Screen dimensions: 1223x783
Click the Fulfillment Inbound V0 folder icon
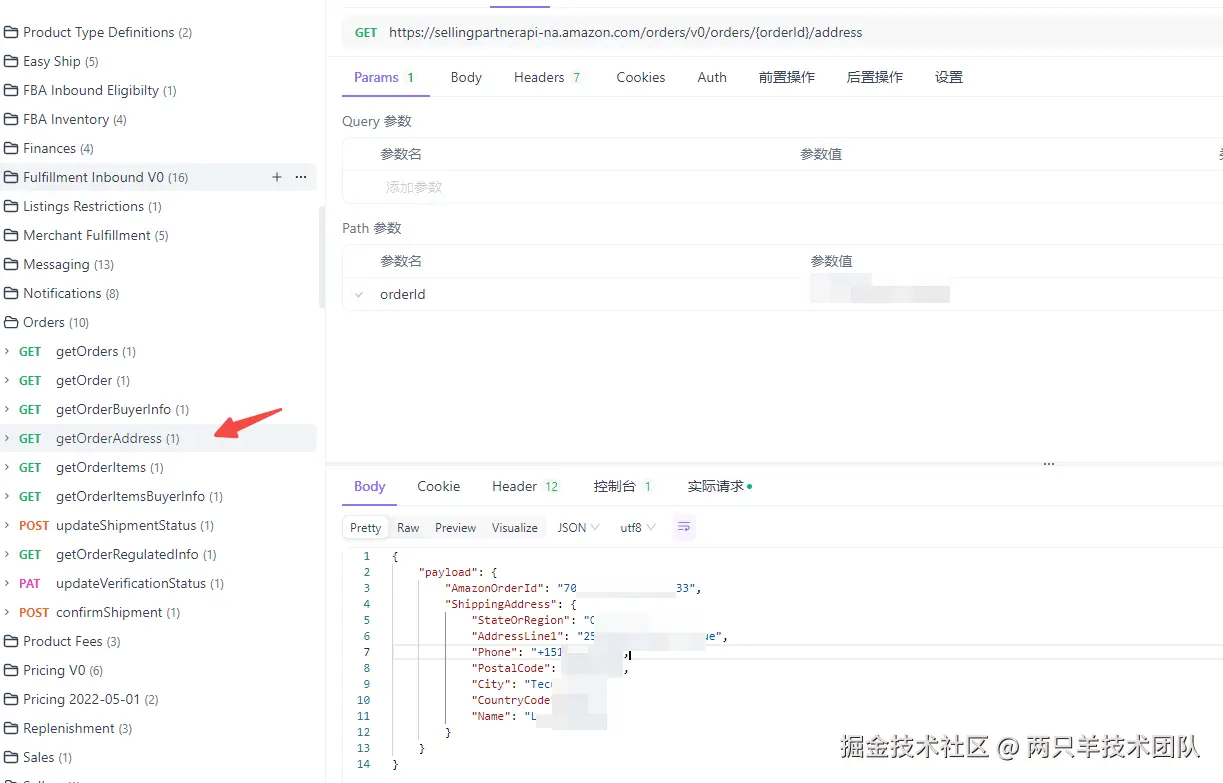pos(11,177)
